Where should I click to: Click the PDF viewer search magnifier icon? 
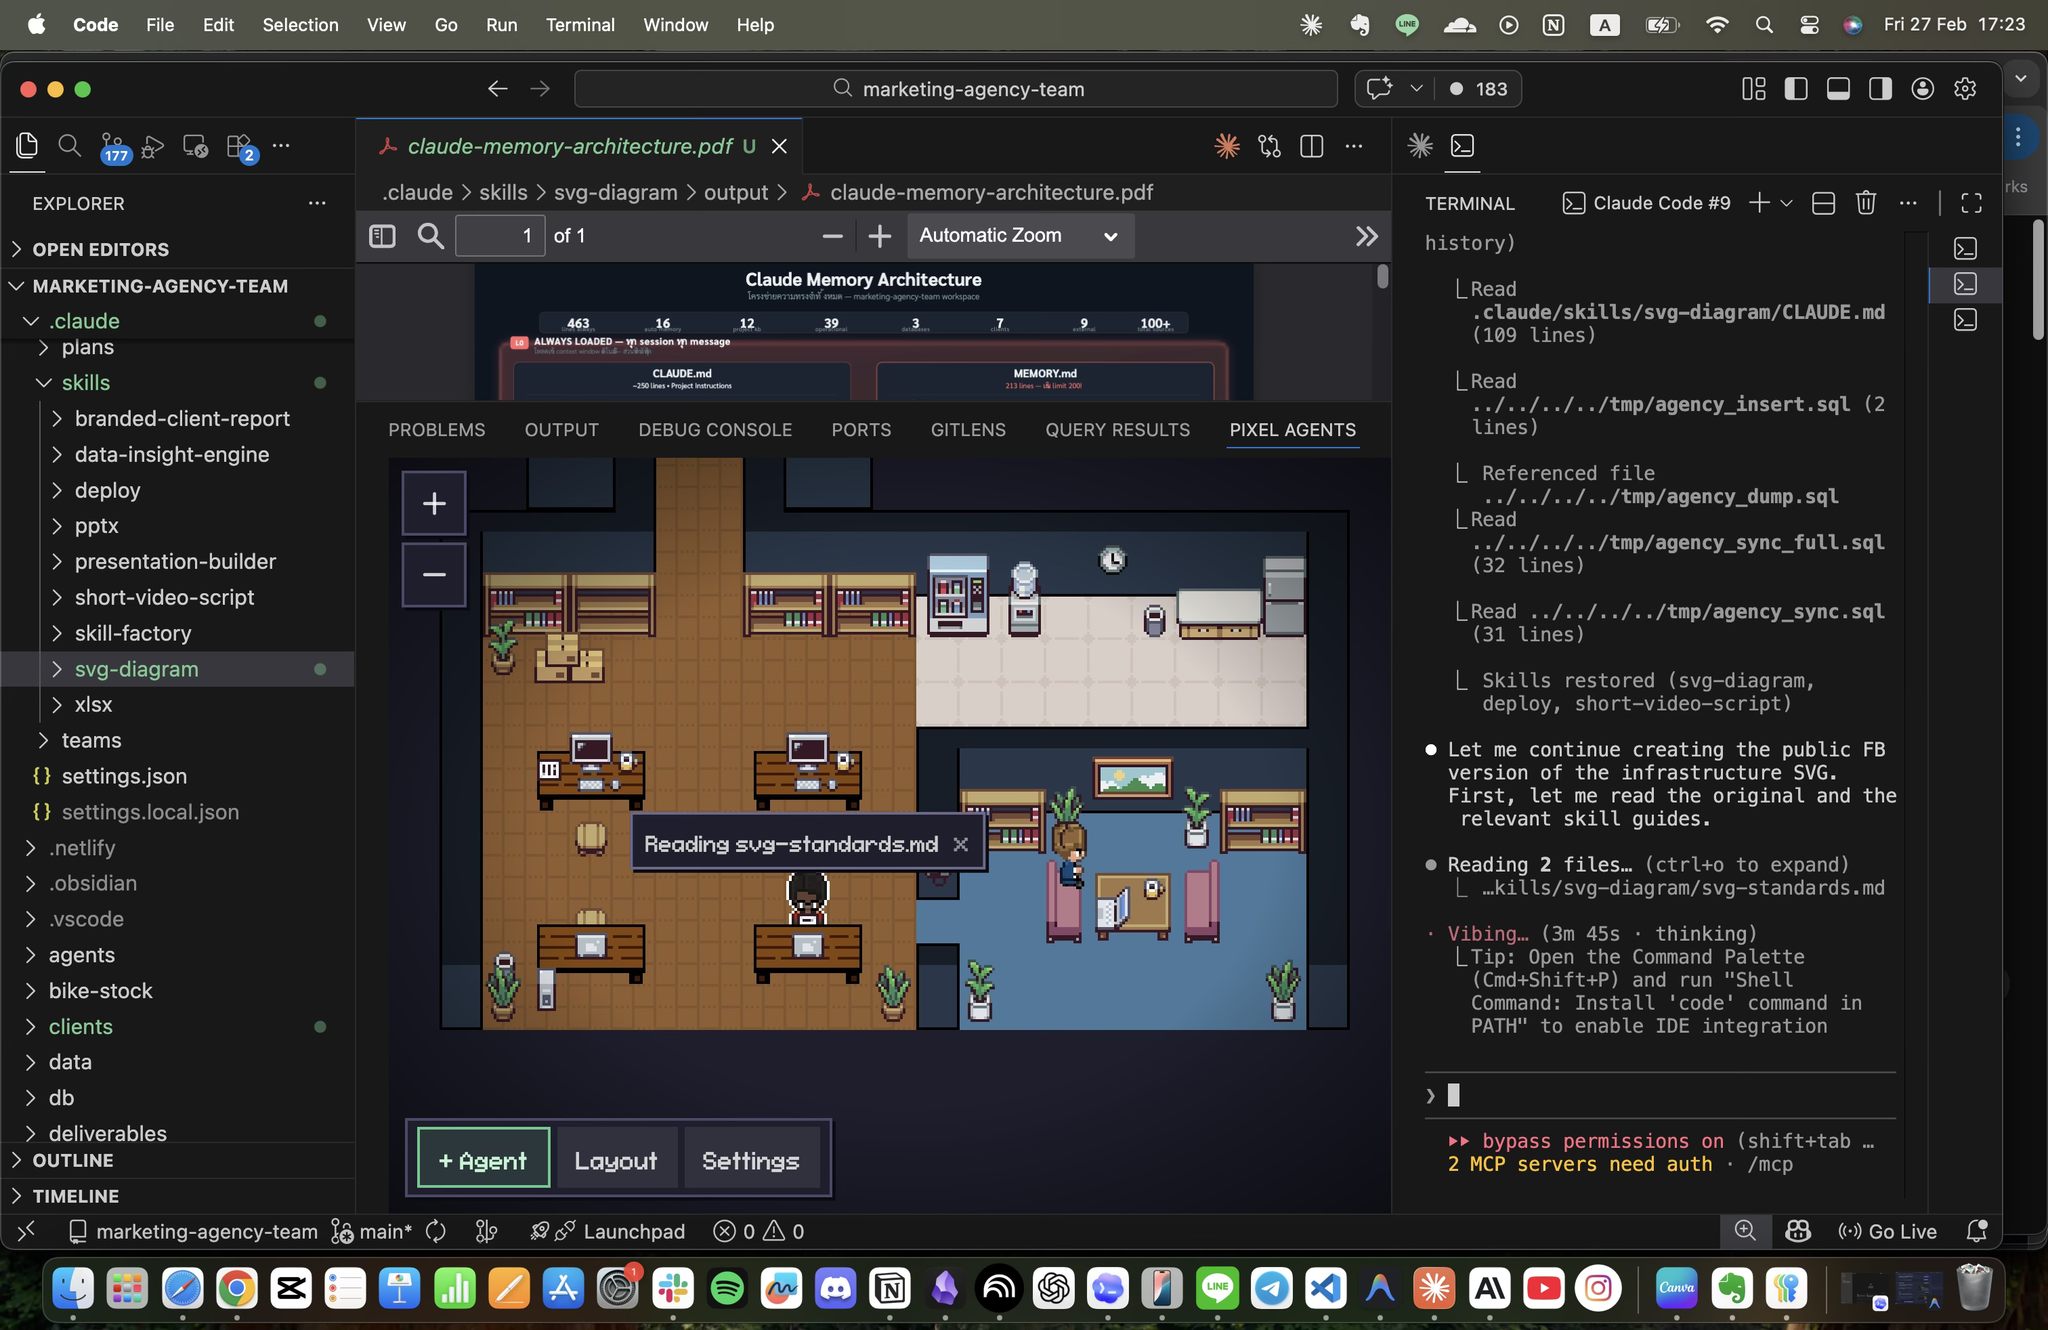point(430,236)
